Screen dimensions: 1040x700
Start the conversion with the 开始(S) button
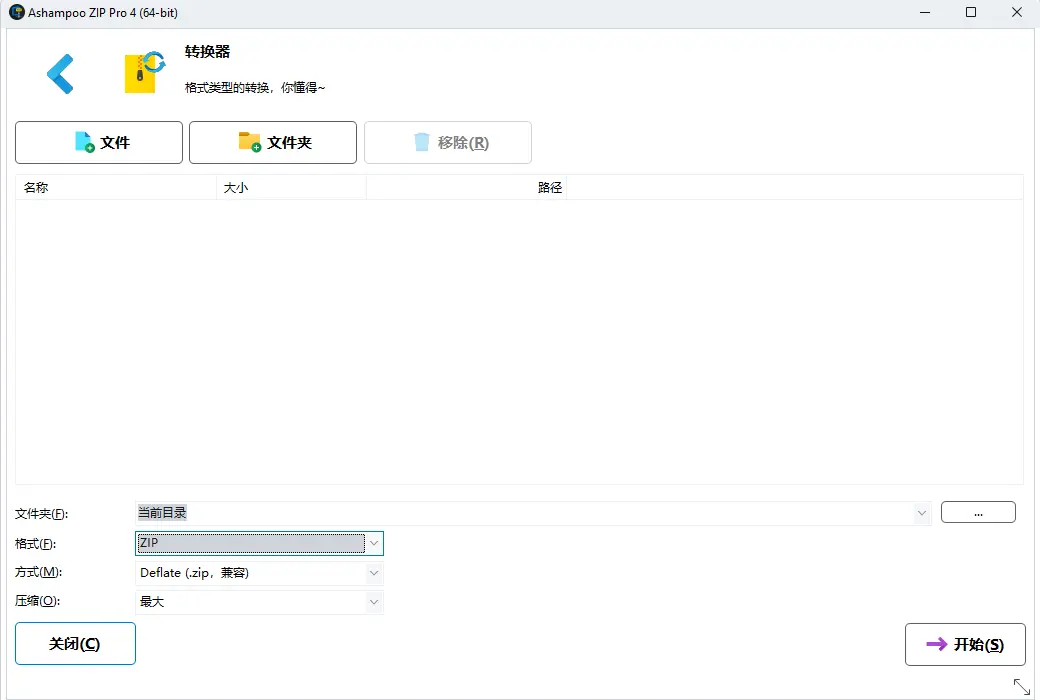(x=965, y=644)
